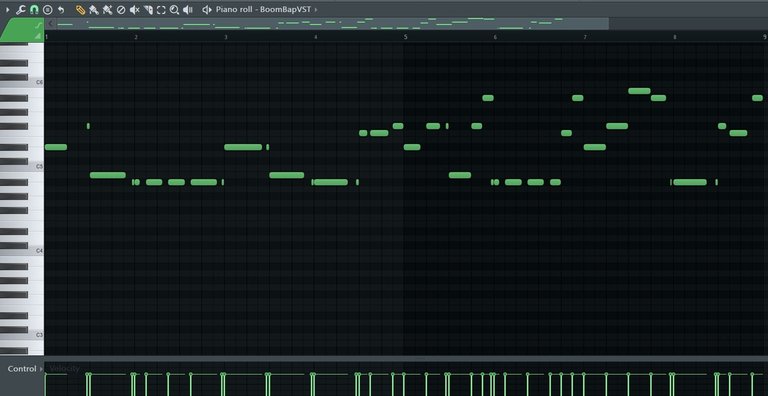Toggle the note preview speaker icon

pyautogui.click(x=206, y=10)
